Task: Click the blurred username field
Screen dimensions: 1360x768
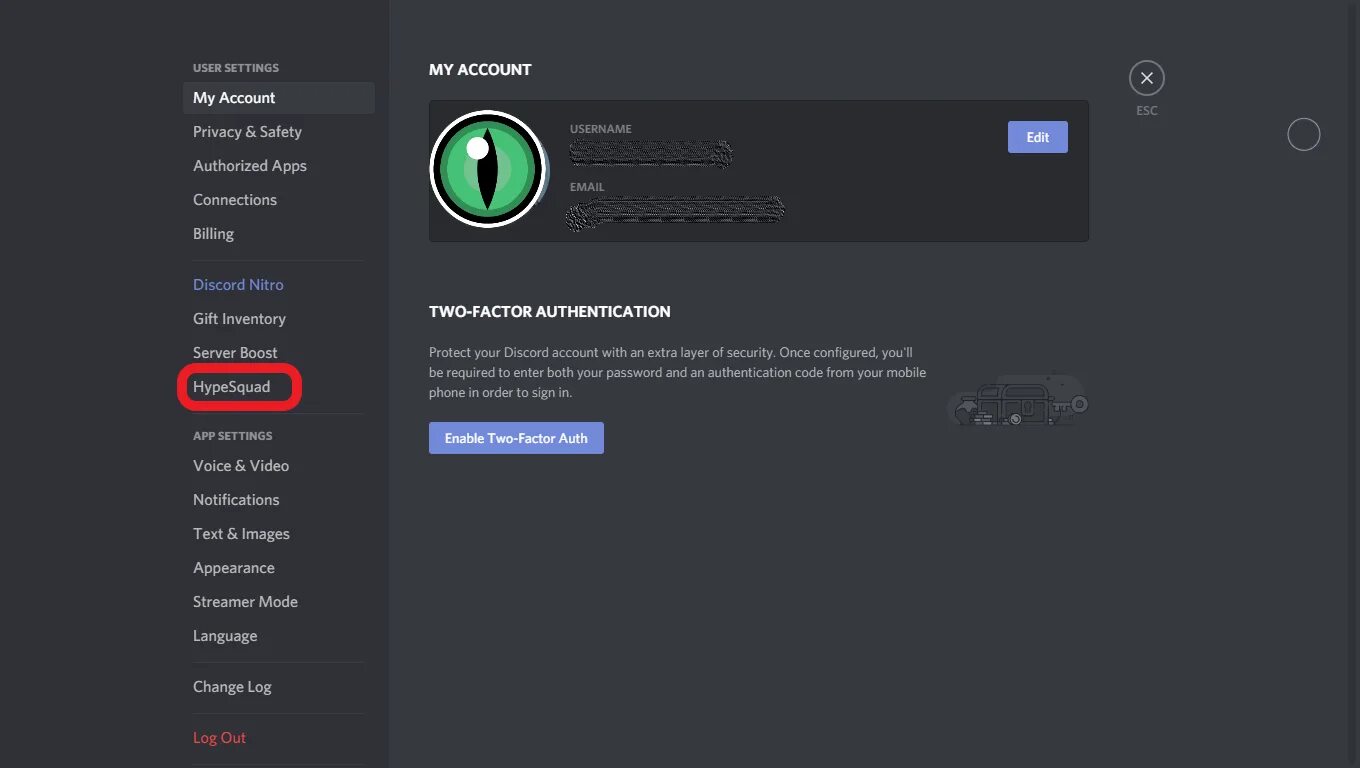Action: click(x=651, y=153)
